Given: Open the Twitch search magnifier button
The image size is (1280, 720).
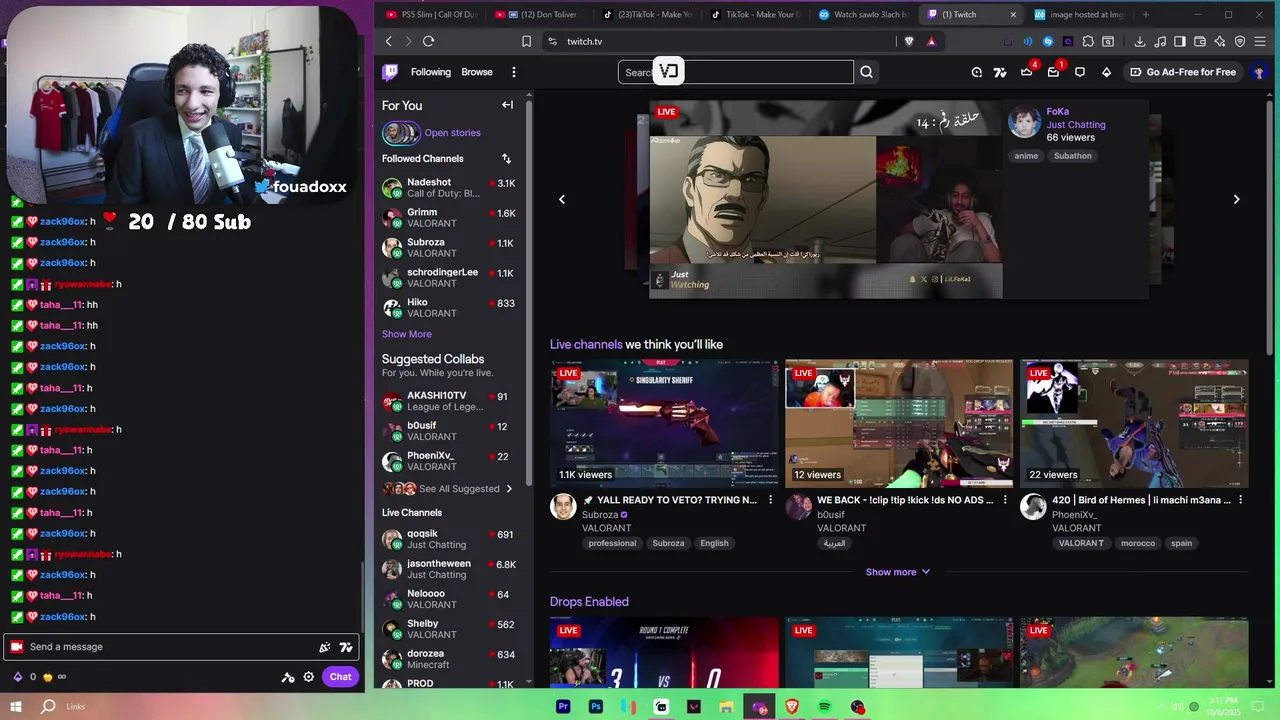Looking at the screenshot, I should 866,72.
